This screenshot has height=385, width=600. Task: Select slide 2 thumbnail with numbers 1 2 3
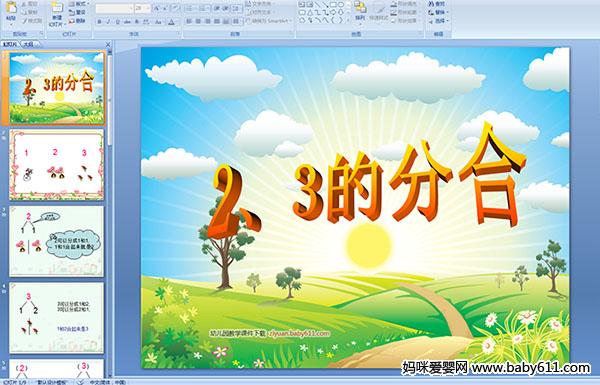[x=56, y=165]
